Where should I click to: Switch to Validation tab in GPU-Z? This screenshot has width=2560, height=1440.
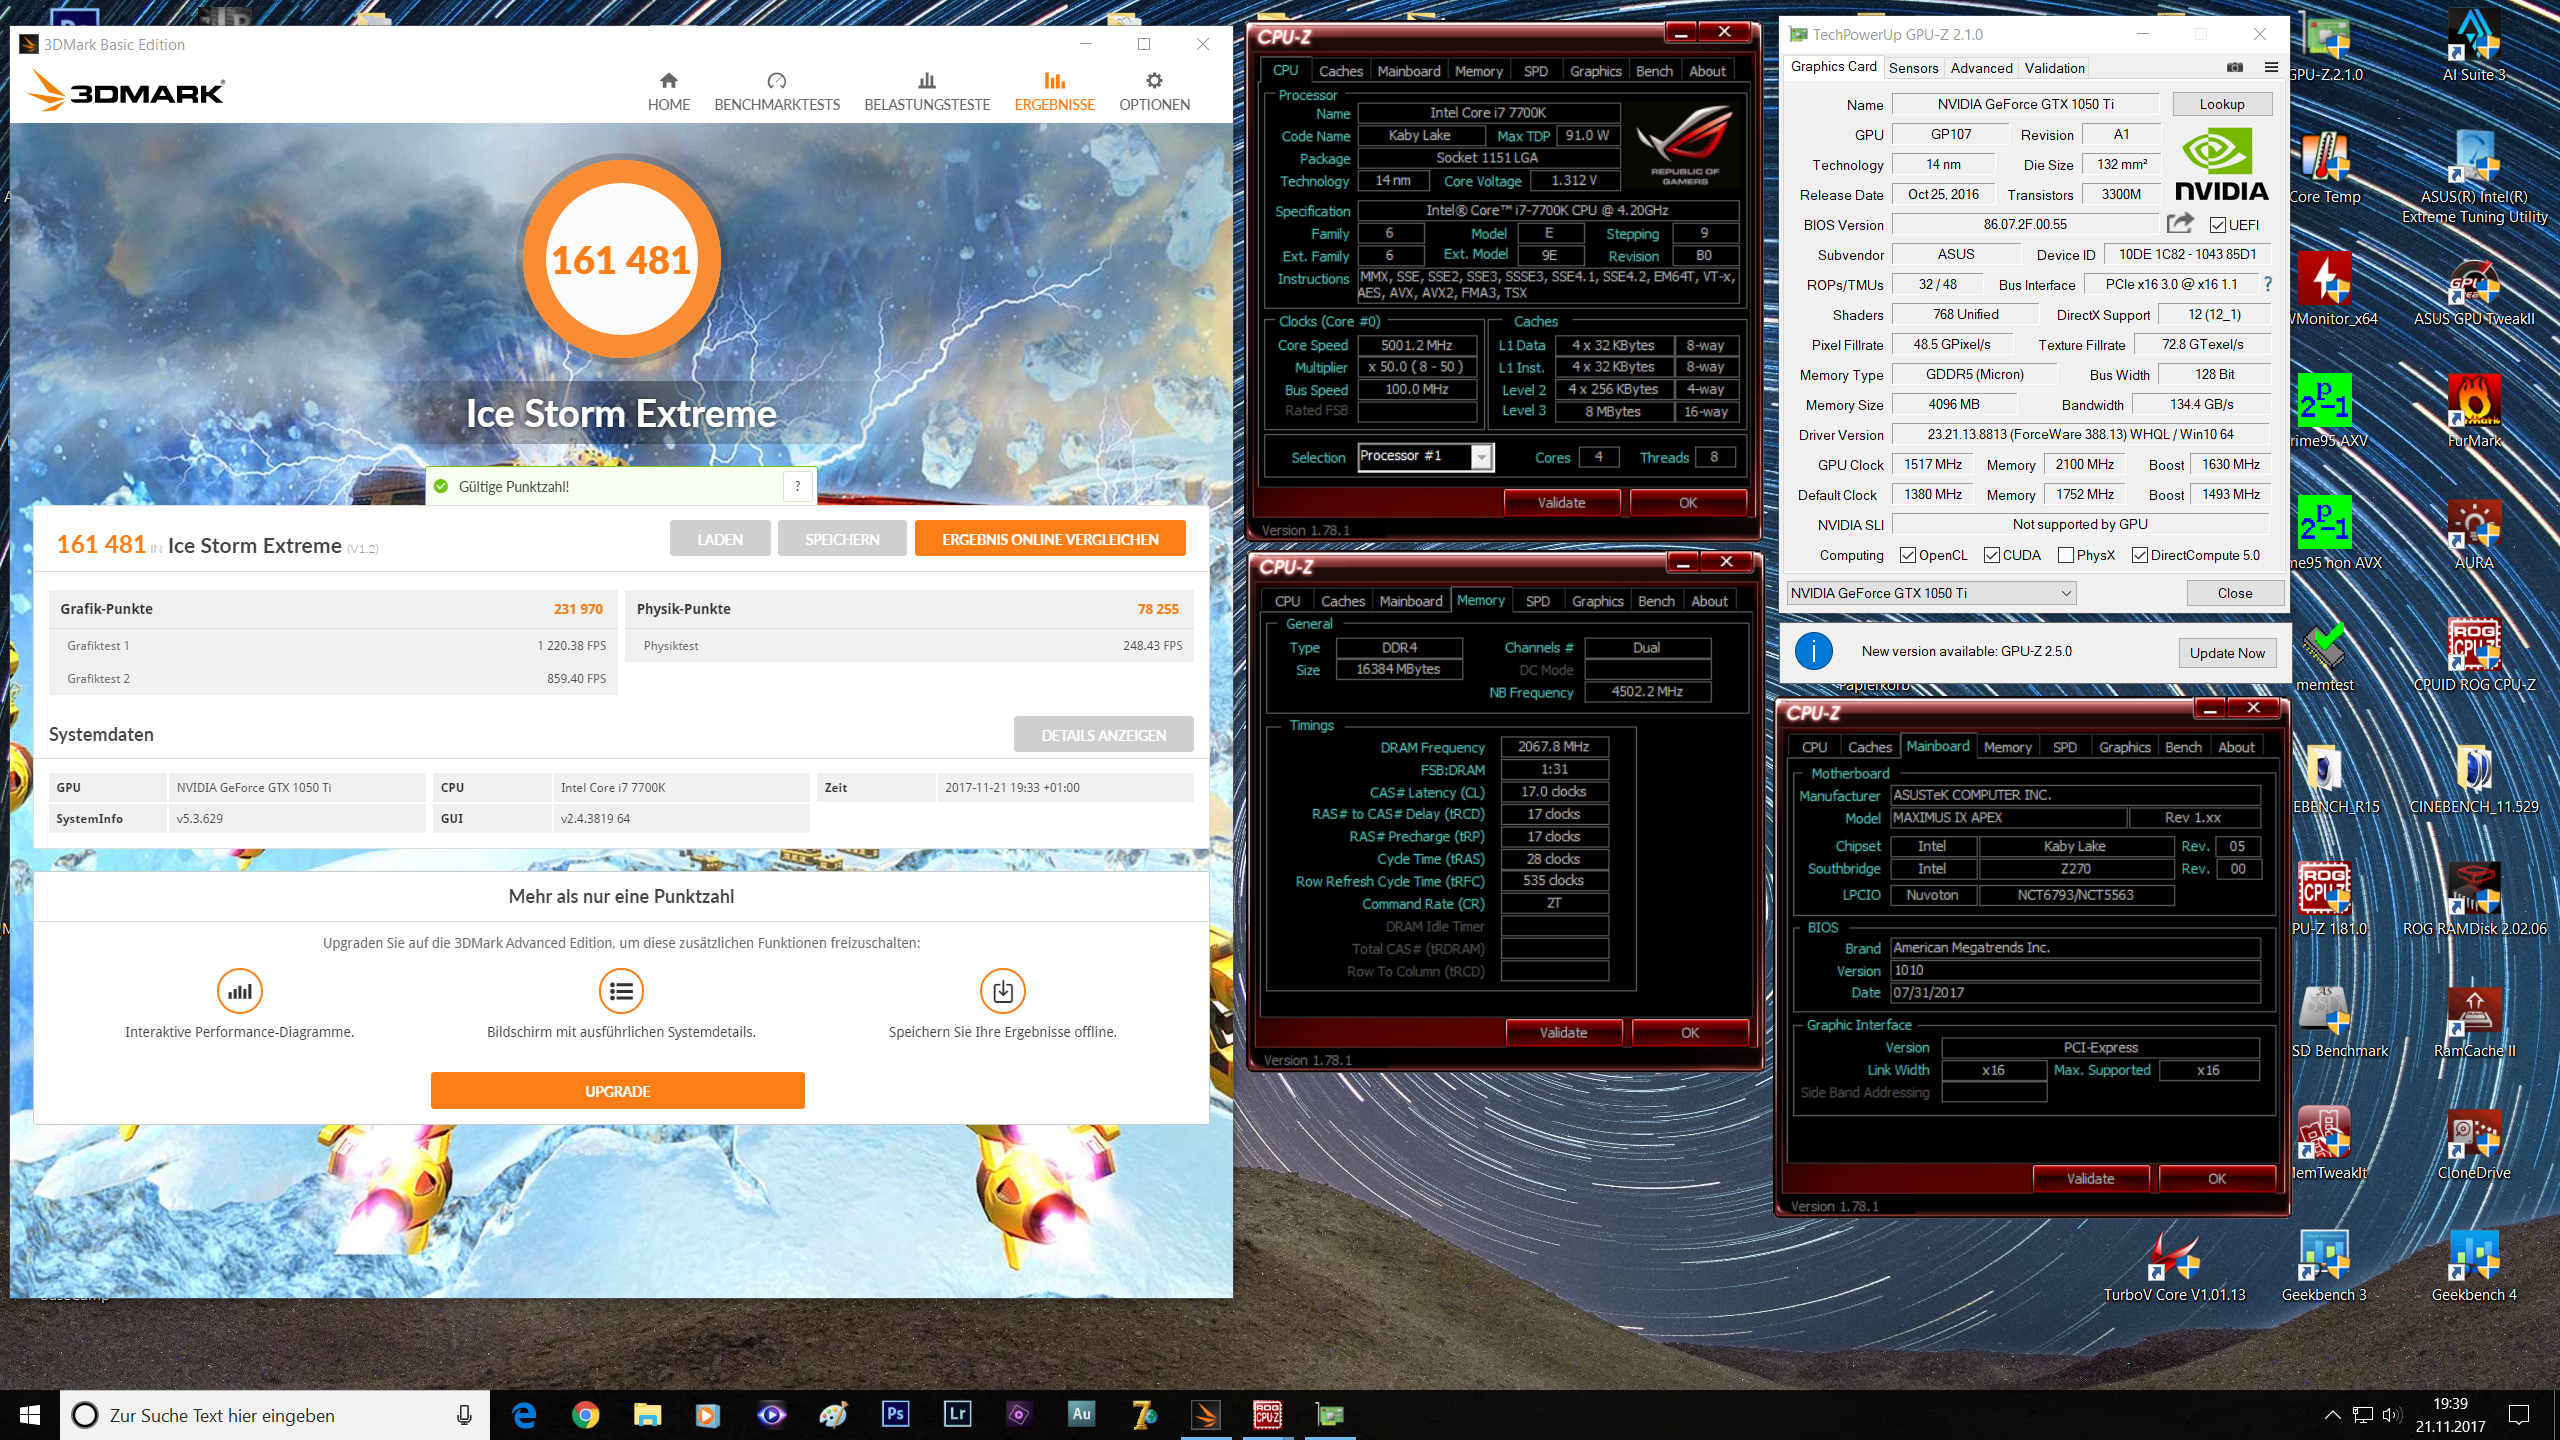point(2054,68)
